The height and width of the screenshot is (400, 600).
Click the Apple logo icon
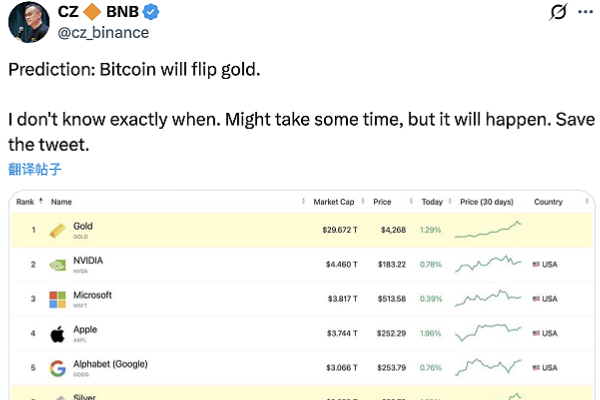pyautogui.click(x=58, y=334)
